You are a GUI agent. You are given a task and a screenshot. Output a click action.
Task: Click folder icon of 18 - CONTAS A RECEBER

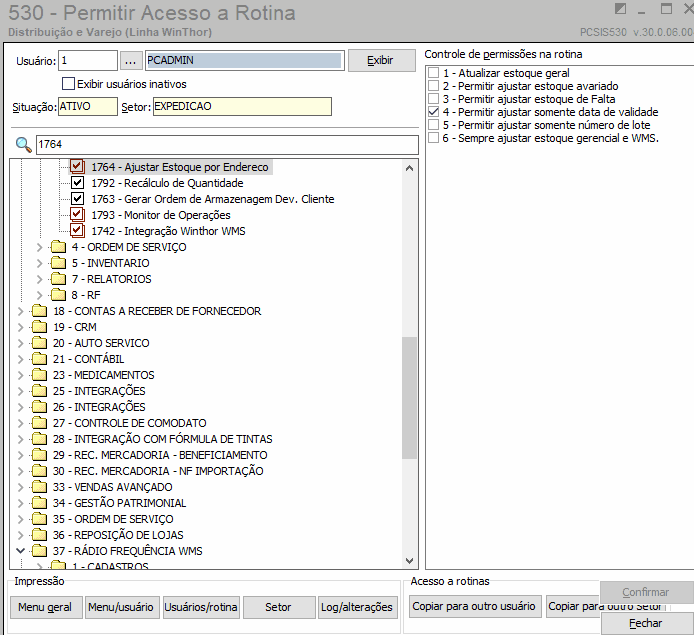coord(39,311)
